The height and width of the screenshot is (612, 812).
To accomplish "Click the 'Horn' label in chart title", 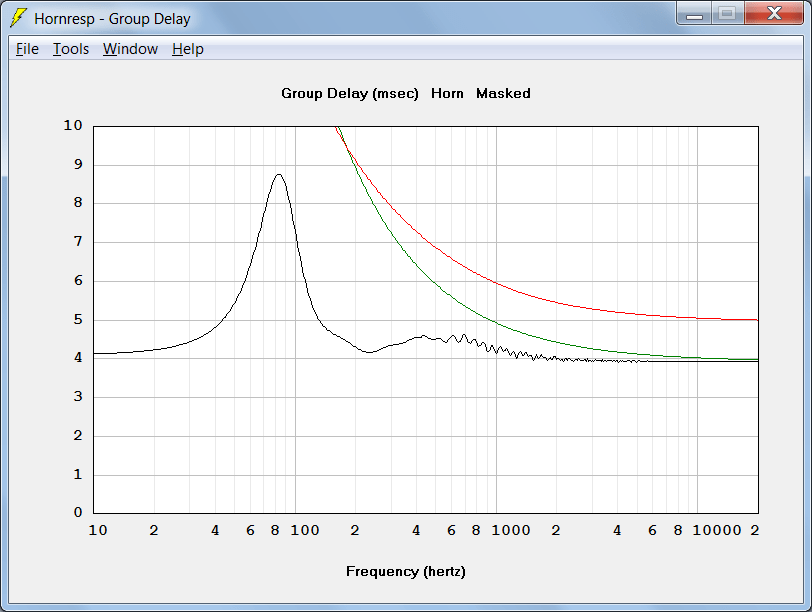I will 447,94.
